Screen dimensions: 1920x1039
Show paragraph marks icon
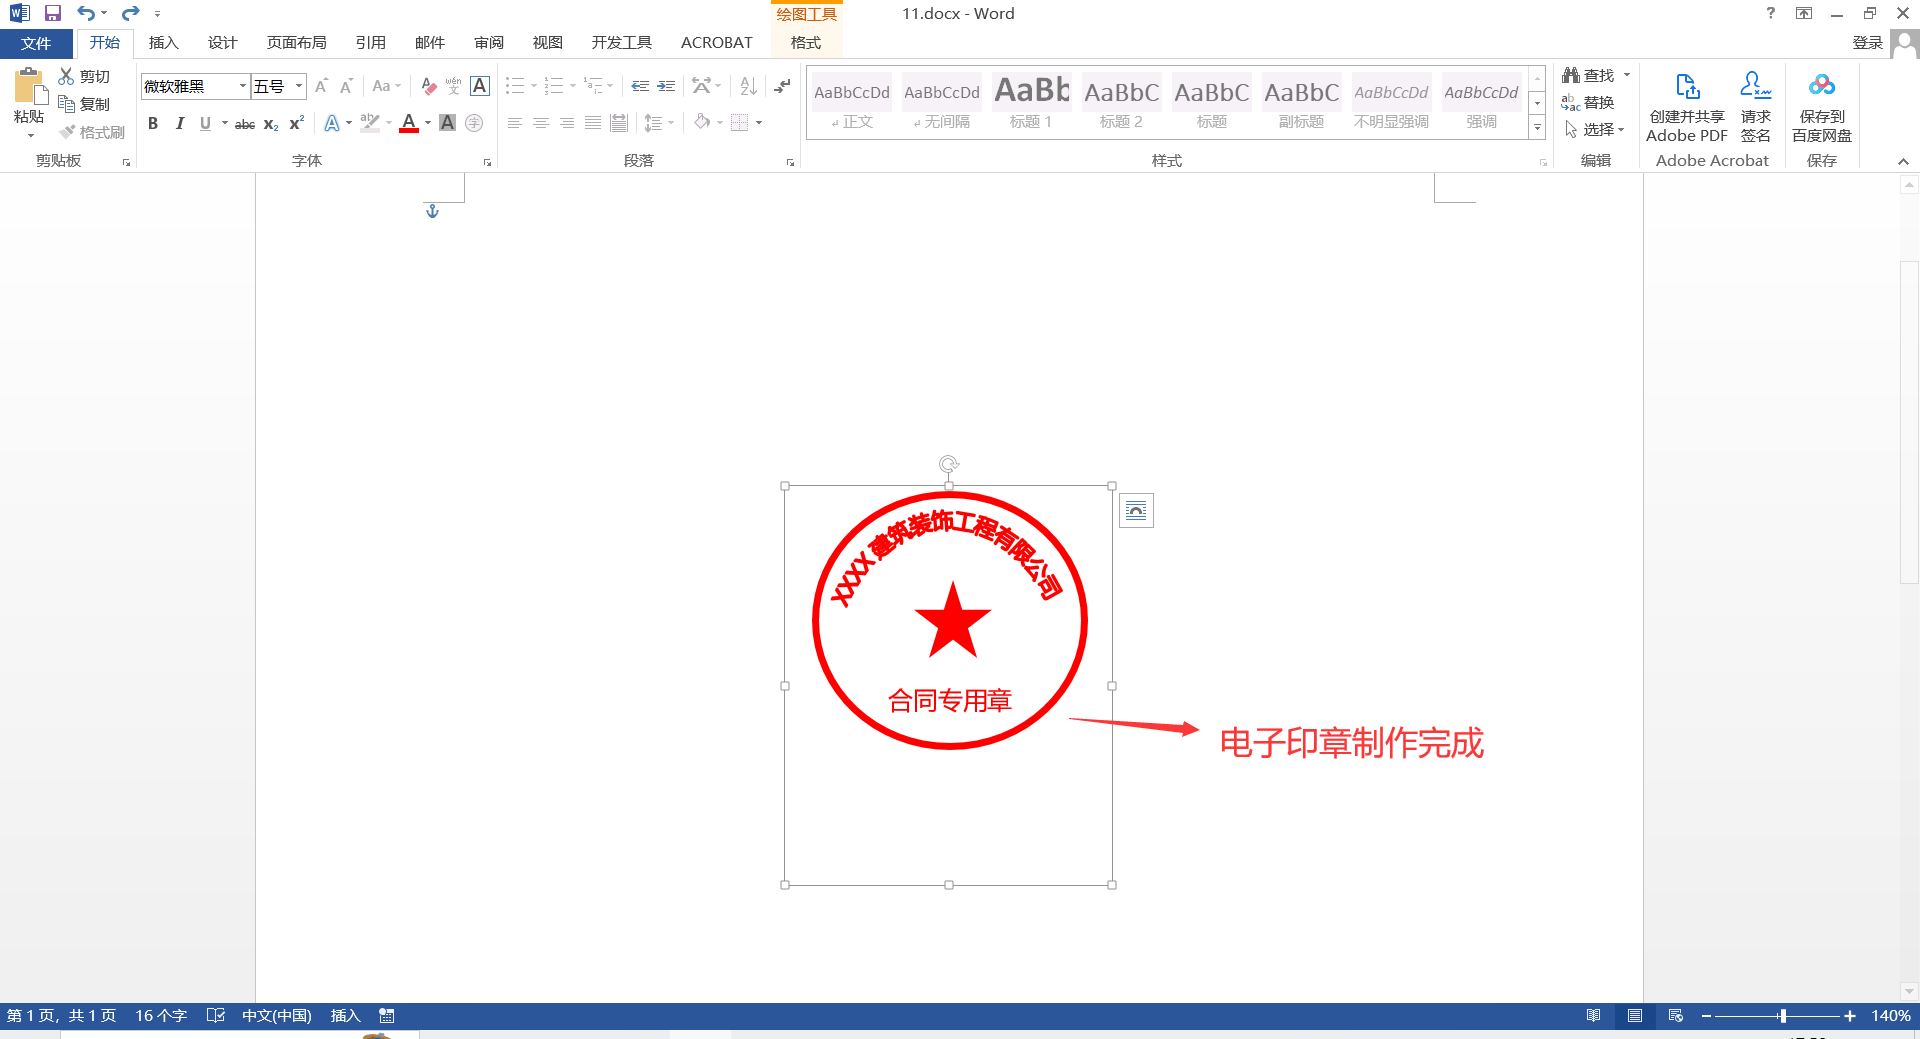[782, 87]
